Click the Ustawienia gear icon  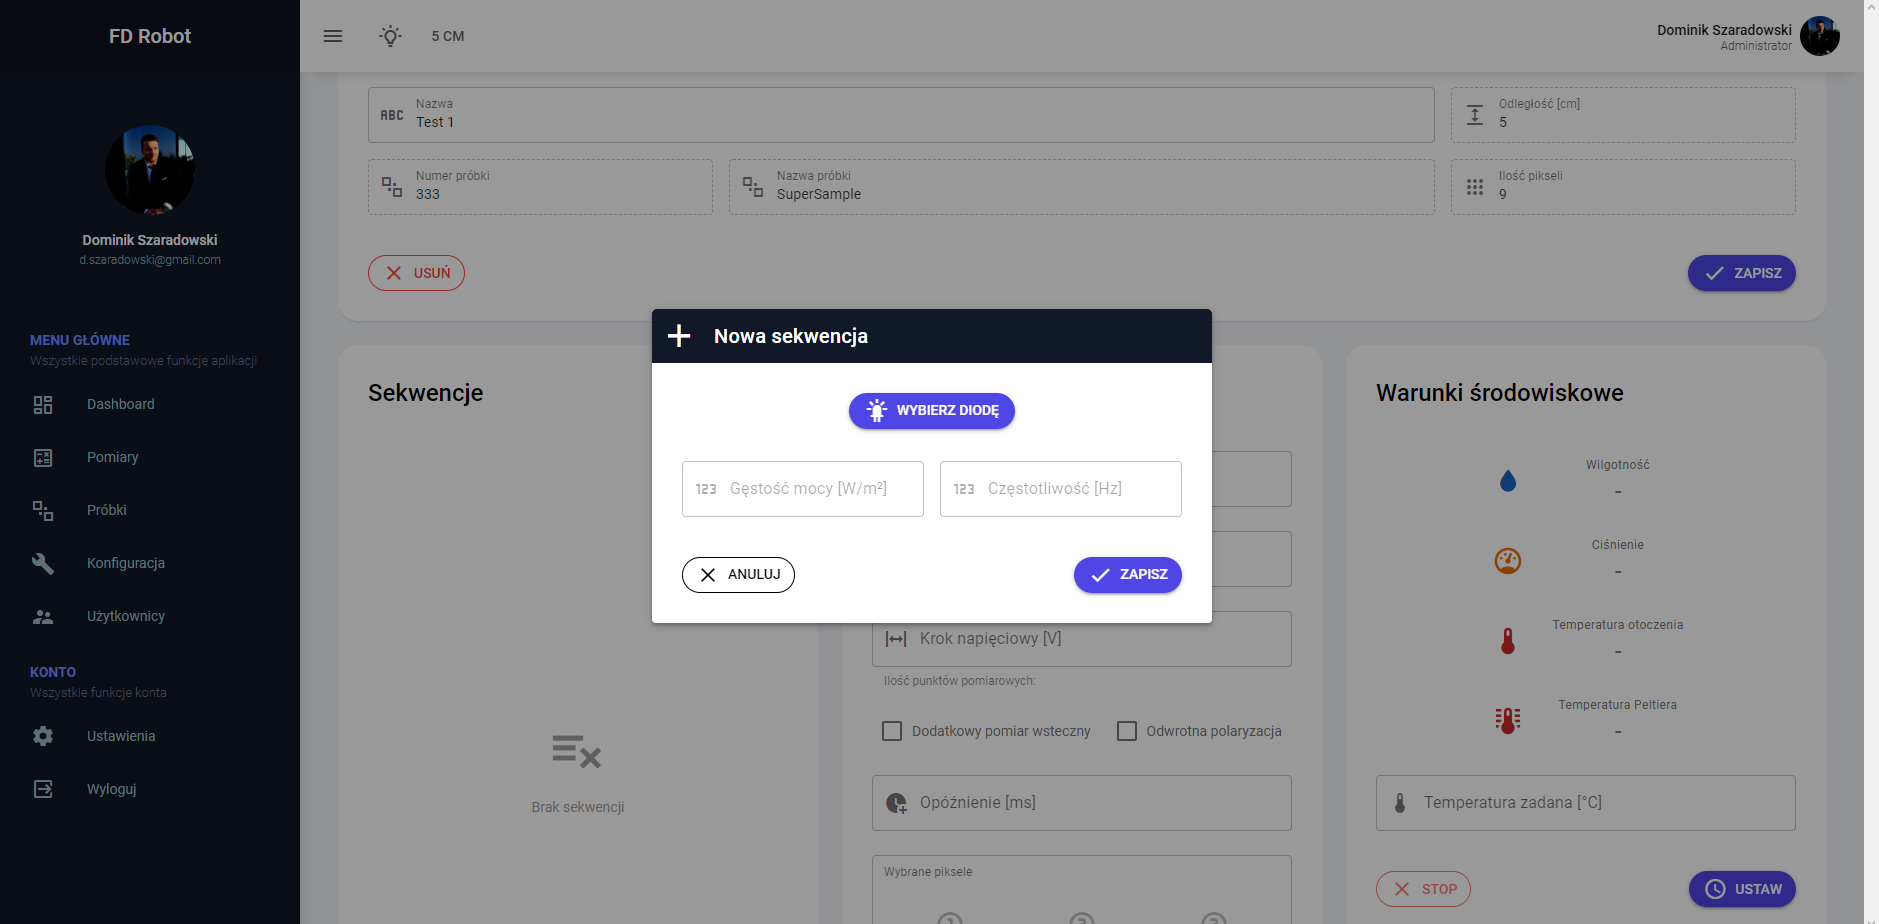point(43,736)
